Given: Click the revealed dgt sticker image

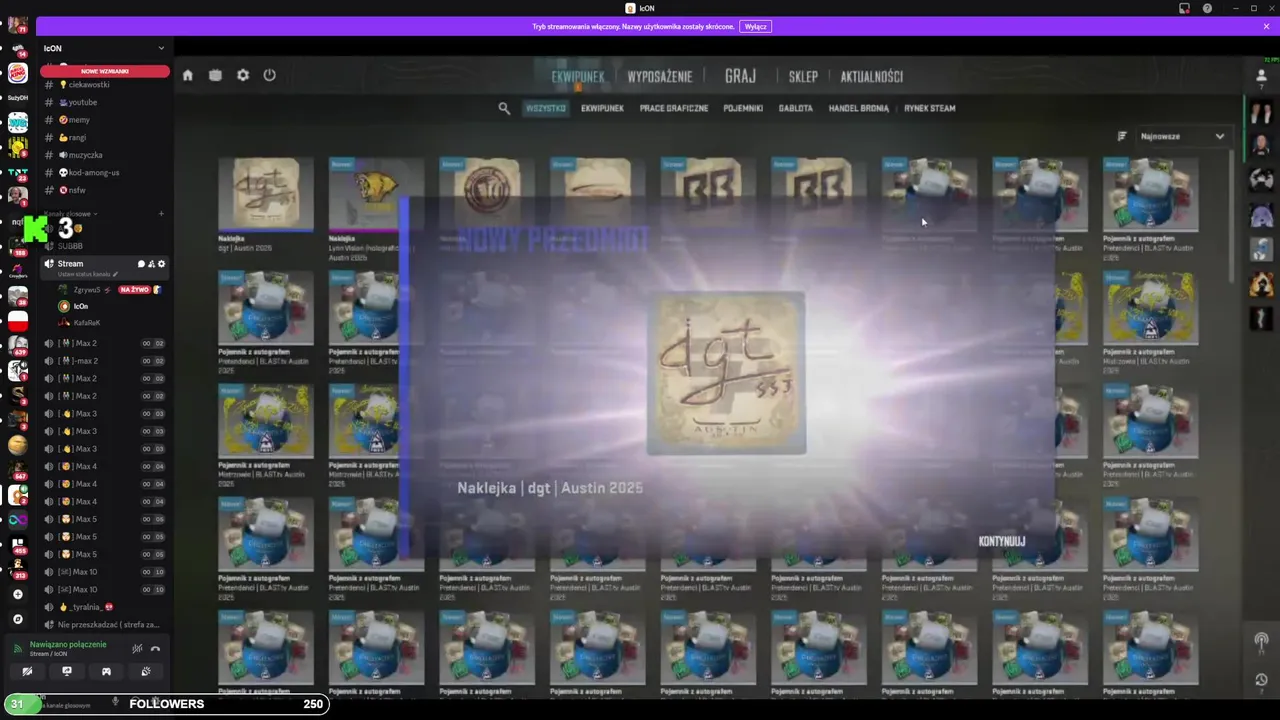Looking at the screenshot, I should coord(726,373).
